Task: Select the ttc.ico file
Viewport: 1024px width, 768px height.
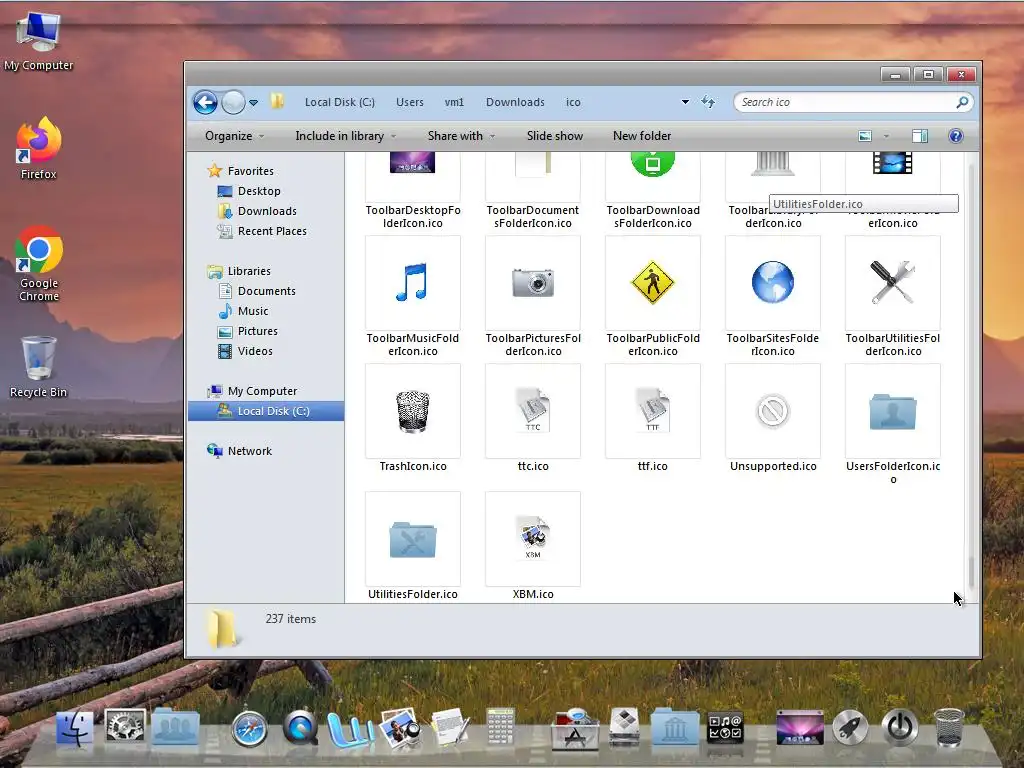Action: [x=533, y=419]
